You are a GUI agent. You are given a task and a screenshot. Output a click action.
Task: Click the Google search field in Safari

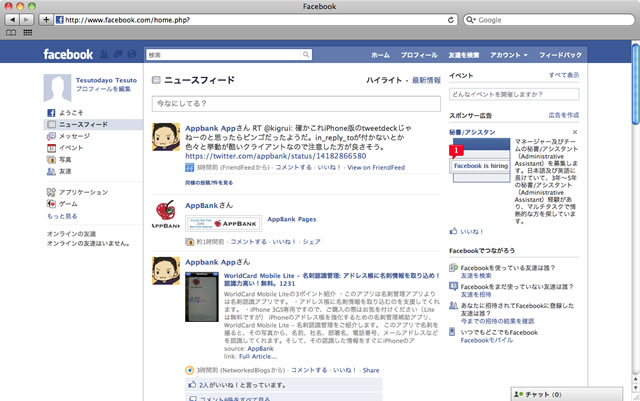point(549,20)
